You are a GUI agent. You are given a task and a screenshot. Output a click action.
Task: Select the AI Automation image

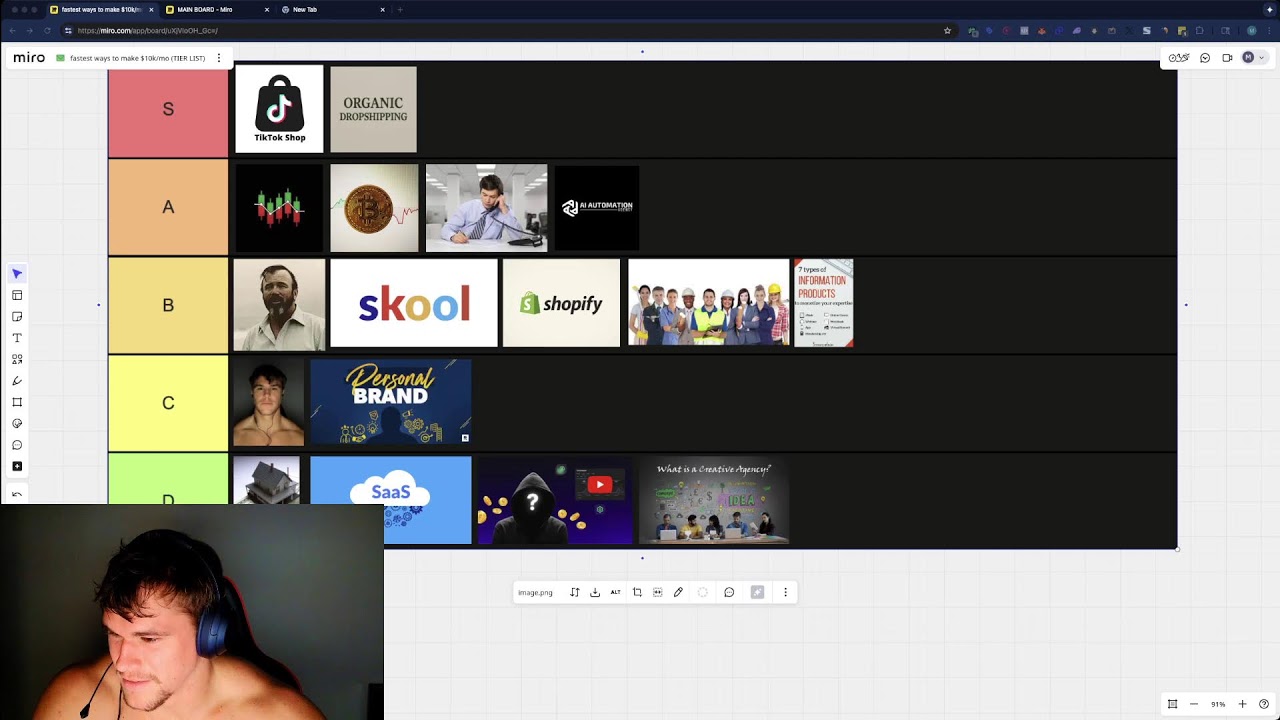[x=596, y=207]
